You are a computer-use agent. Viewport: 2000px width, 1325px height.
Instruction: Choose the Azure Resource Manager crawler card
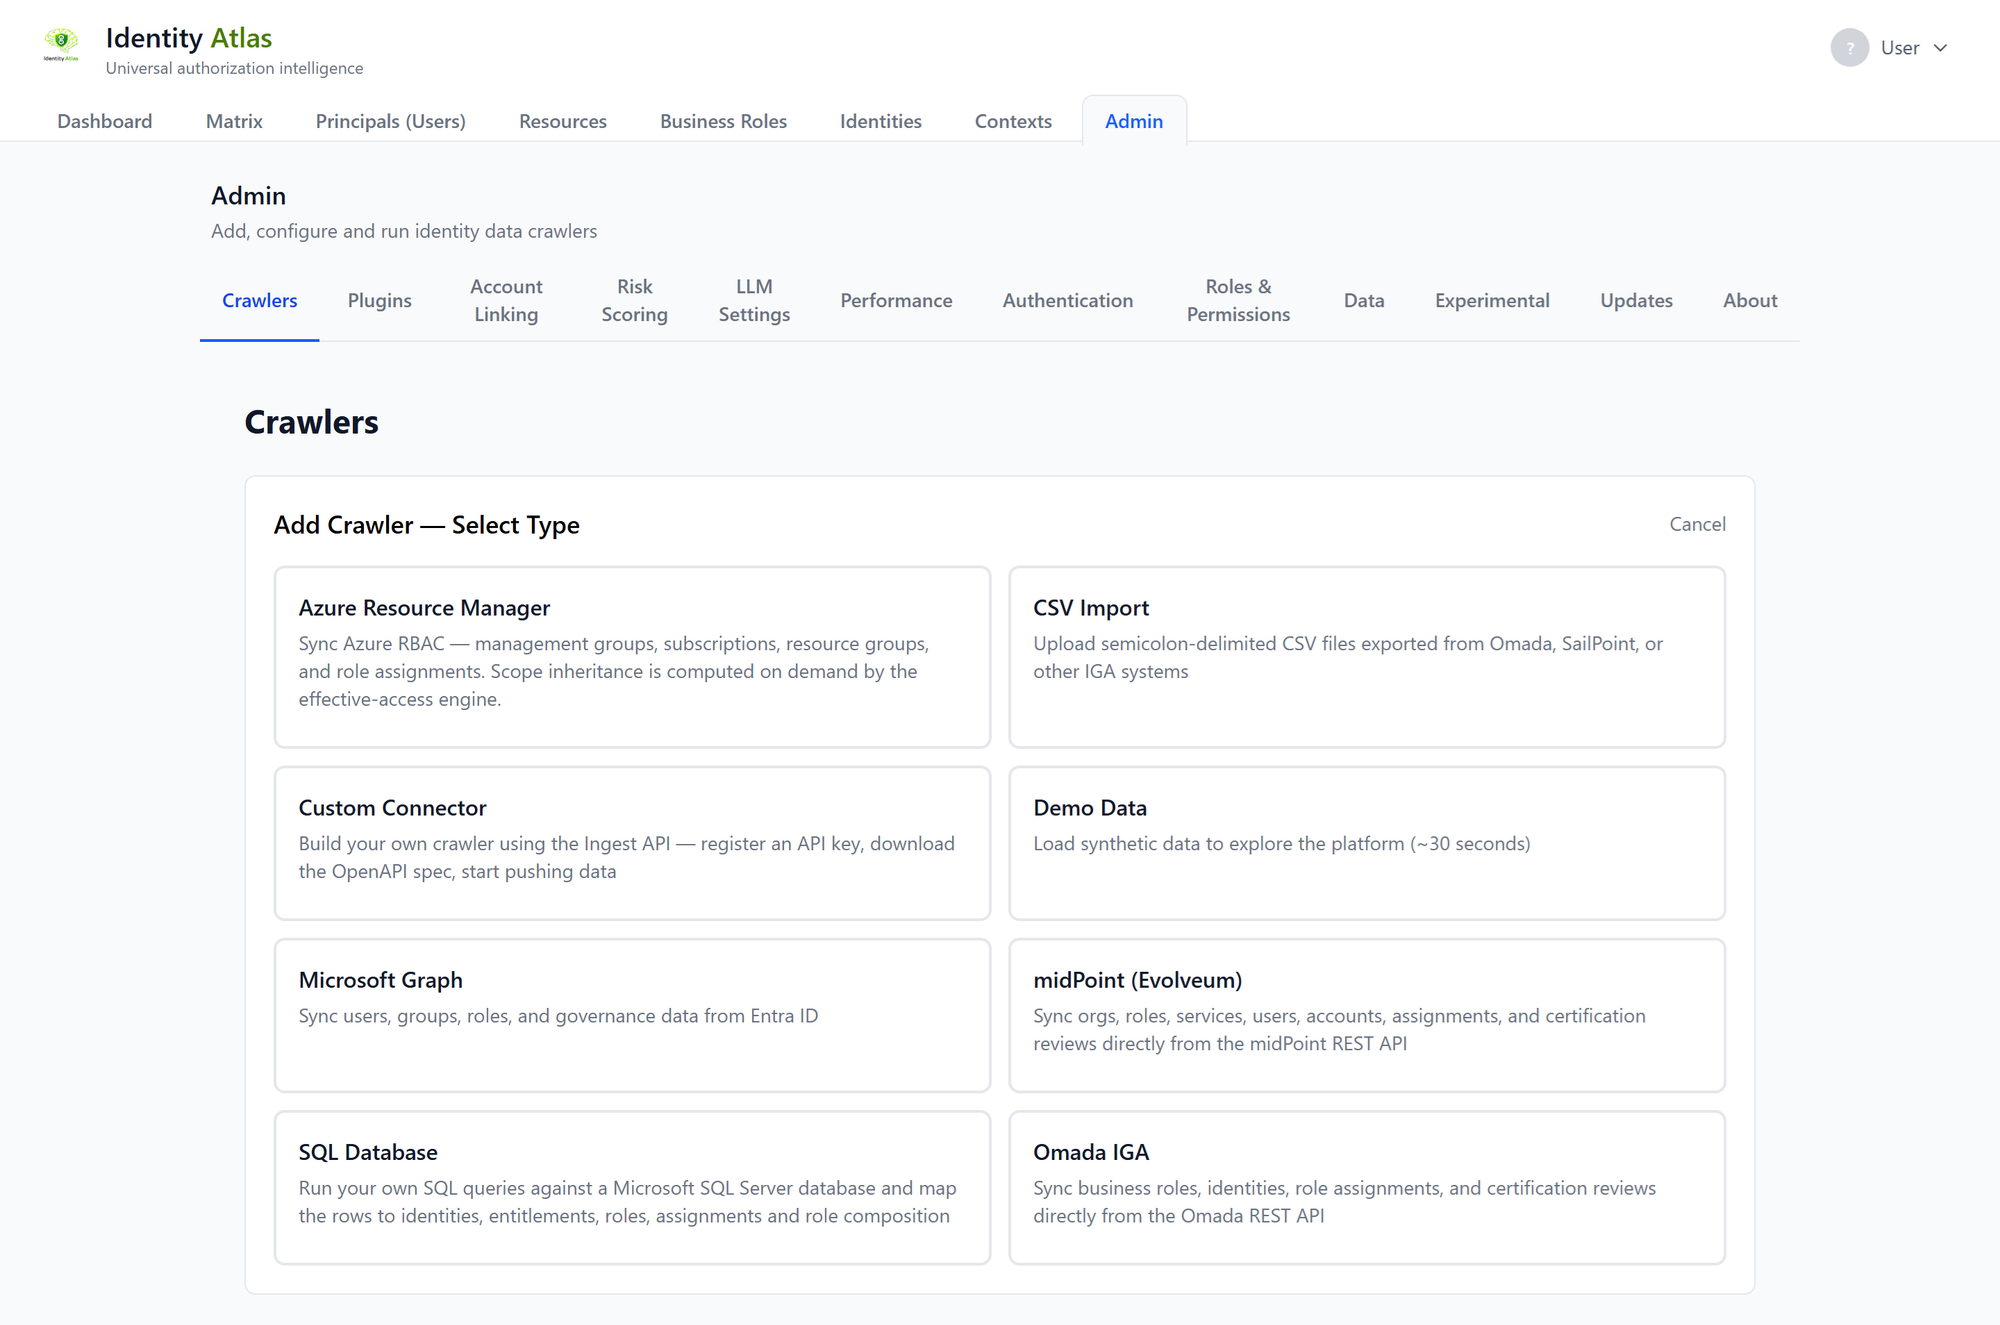tap(632, 657)
